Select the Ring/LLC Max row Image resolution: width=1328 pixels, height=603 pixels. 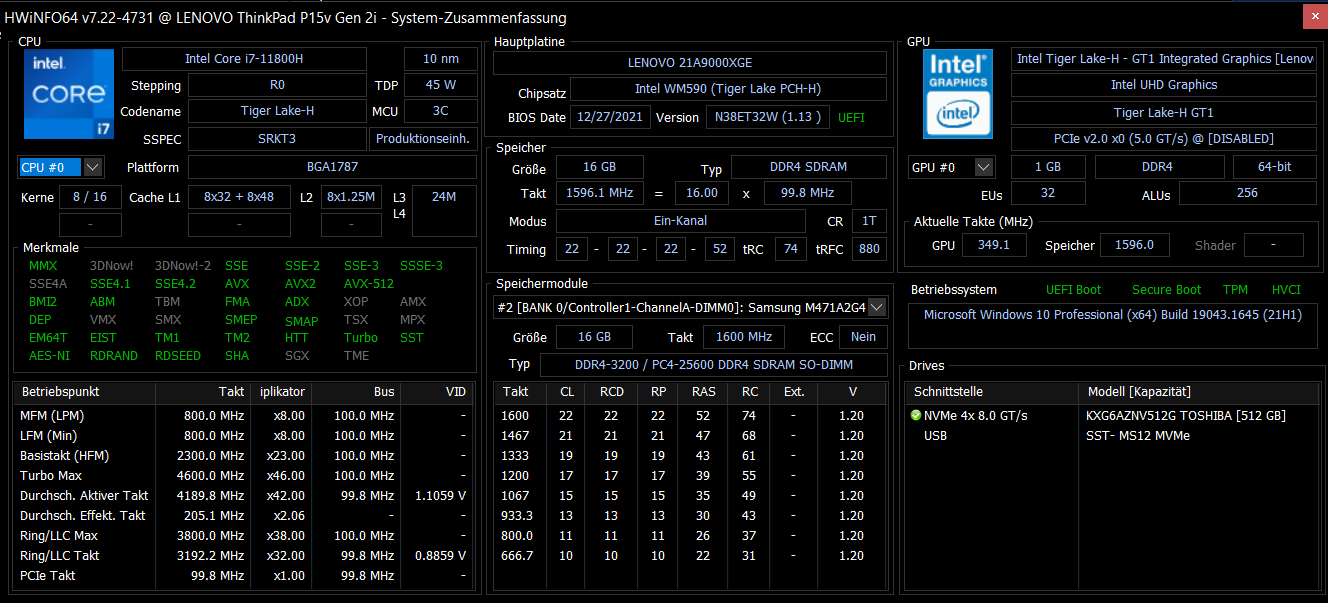click(x=243, y=535)
